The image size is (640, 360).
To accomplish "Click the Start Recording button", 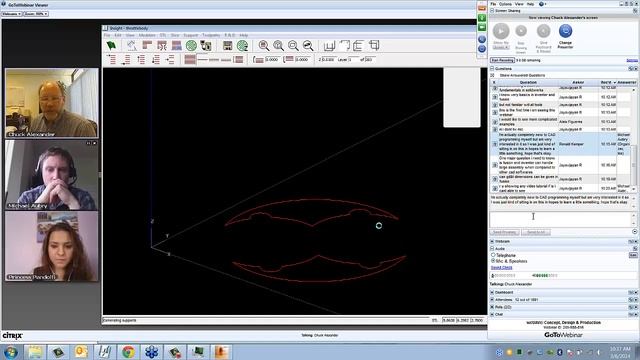I will [502, 60].
